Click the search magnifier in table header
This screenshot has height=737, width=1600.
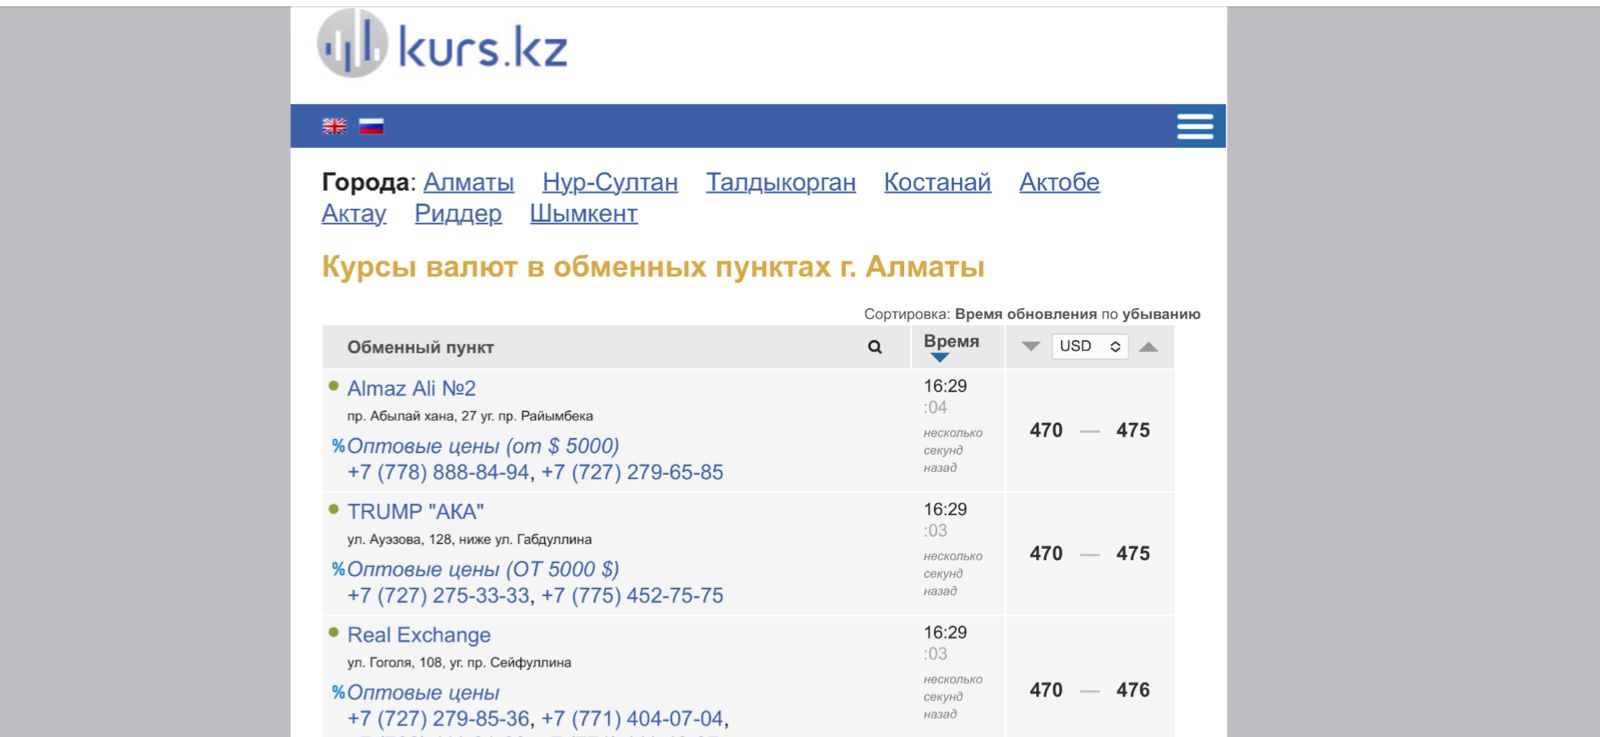coord(875,347)
